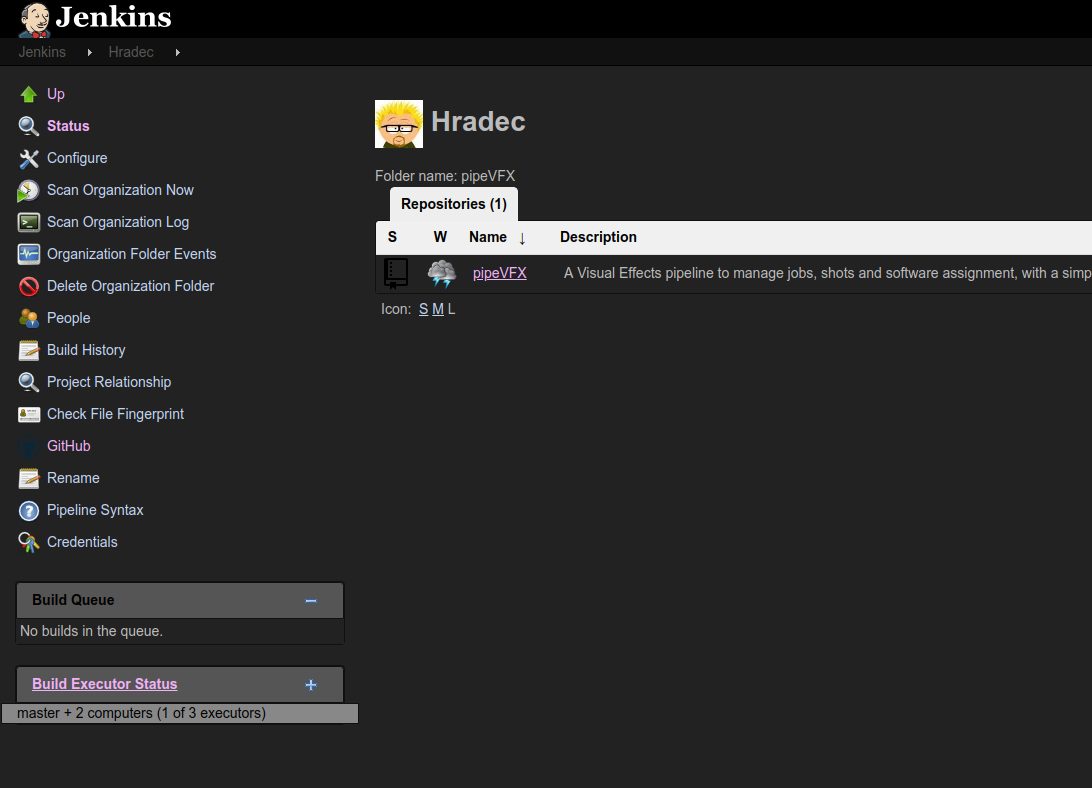View the Scan Organization Log

(118, 222)
